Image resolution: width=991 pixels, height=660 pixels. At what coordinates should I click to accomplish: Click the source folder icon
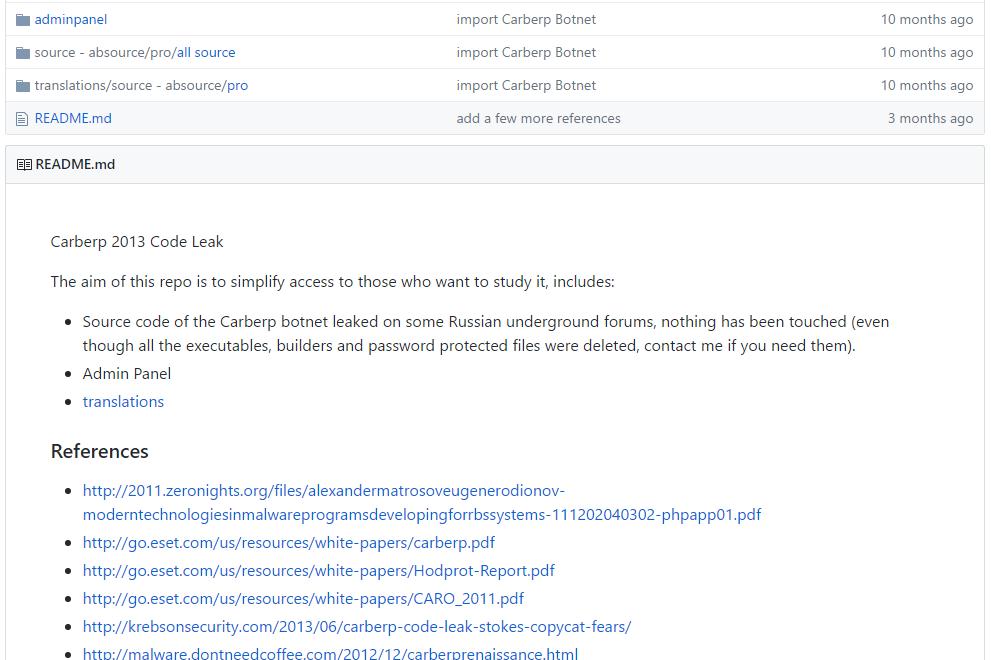click(x=23, y=52)
